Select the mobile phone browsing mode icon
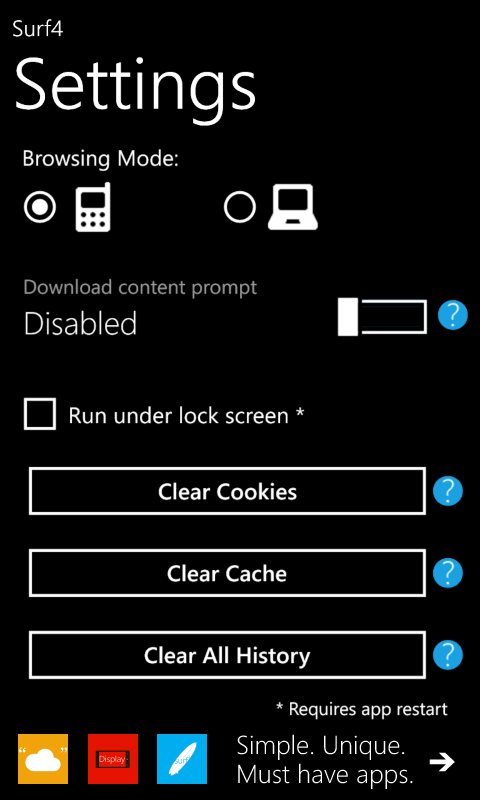The height and width of the screenshot is (800, 480). (93, 207)
